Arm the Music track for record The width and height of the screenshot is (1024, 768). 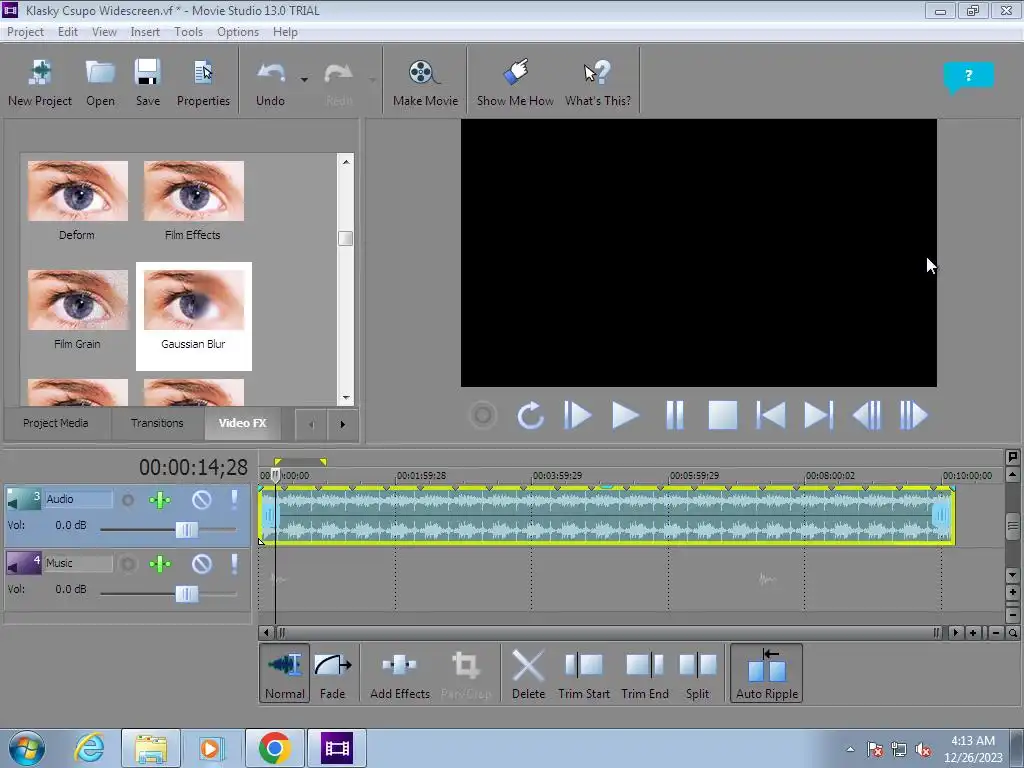(x=128, y=564)
